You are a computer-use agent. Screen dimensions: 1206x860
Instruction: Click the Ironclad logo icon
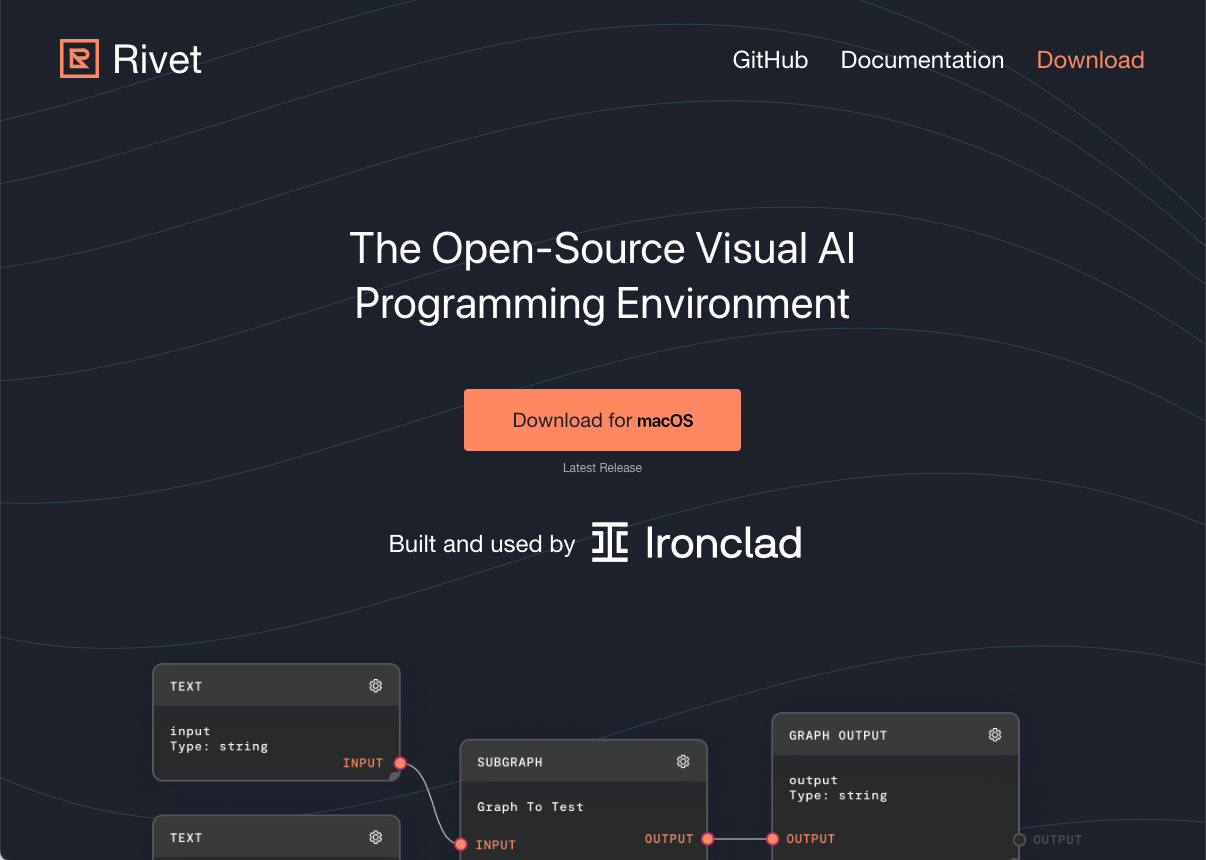610,542
